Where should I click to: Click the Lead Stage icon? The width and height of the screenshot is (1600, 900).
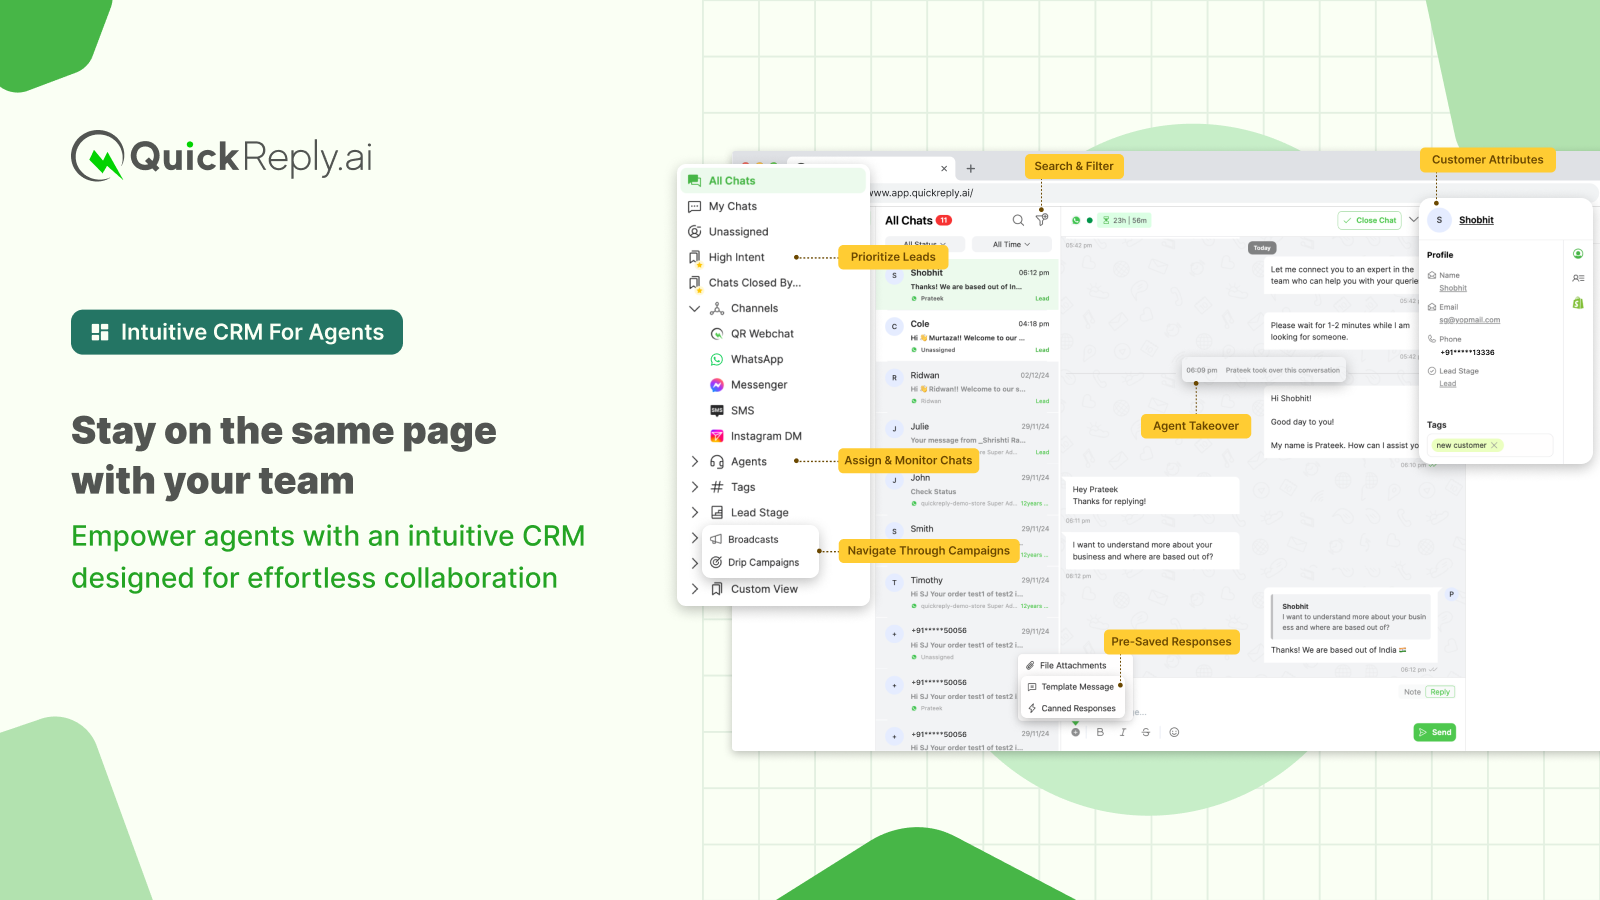[717, 512]
